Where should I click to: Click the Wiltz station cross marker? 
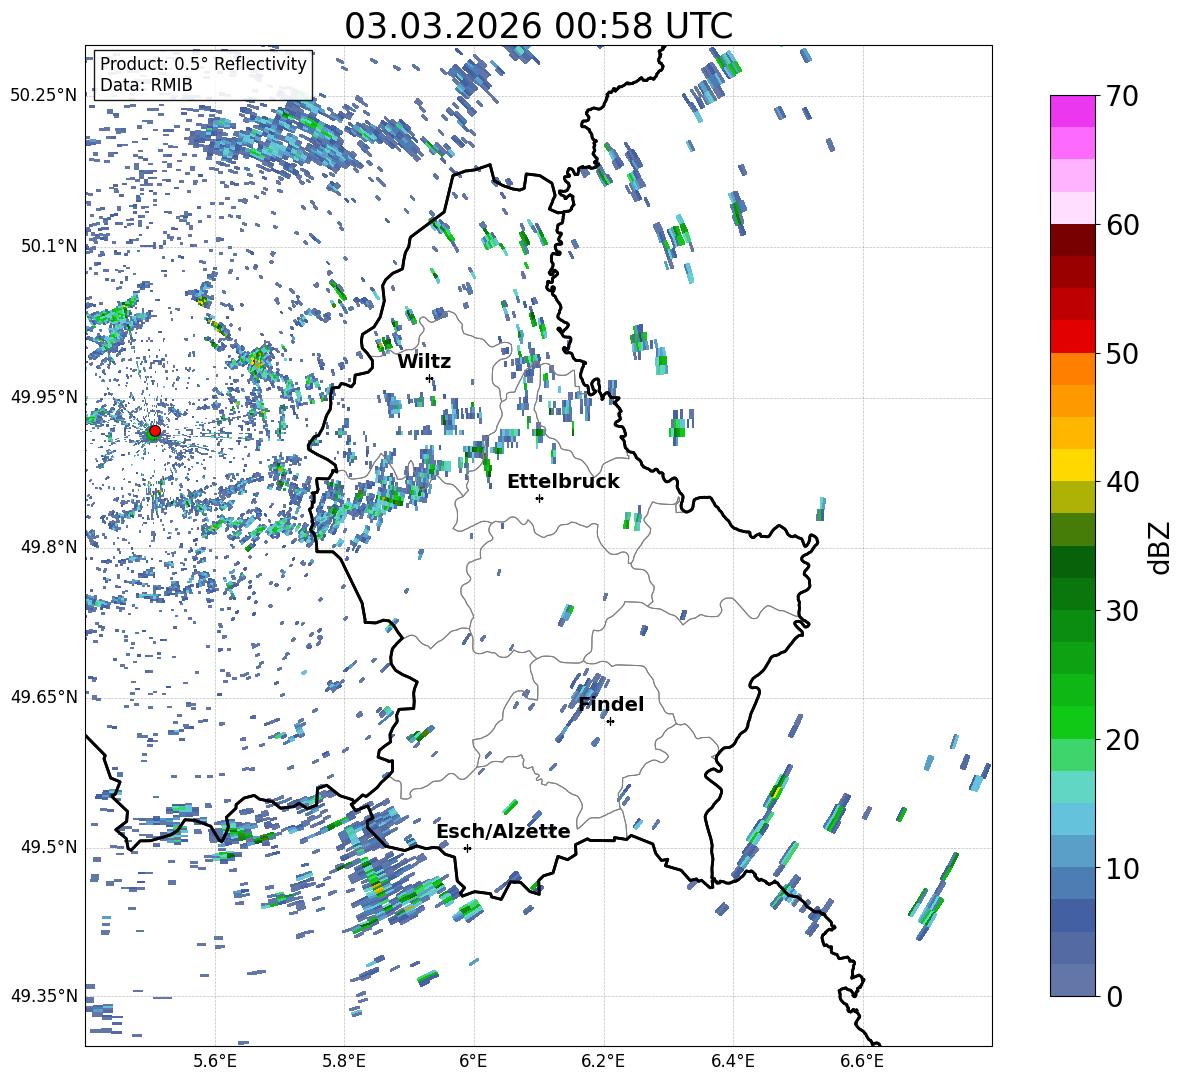pos(430,378)
